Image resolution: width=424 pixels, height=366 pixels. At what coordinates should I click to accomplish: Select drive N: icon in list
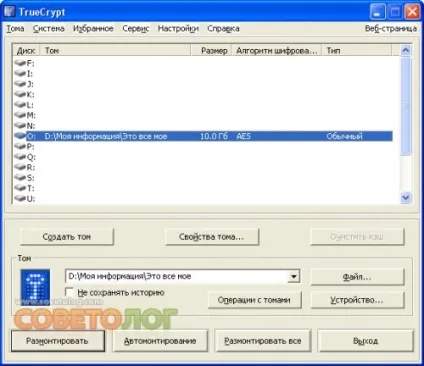click(x=20, y=126)
